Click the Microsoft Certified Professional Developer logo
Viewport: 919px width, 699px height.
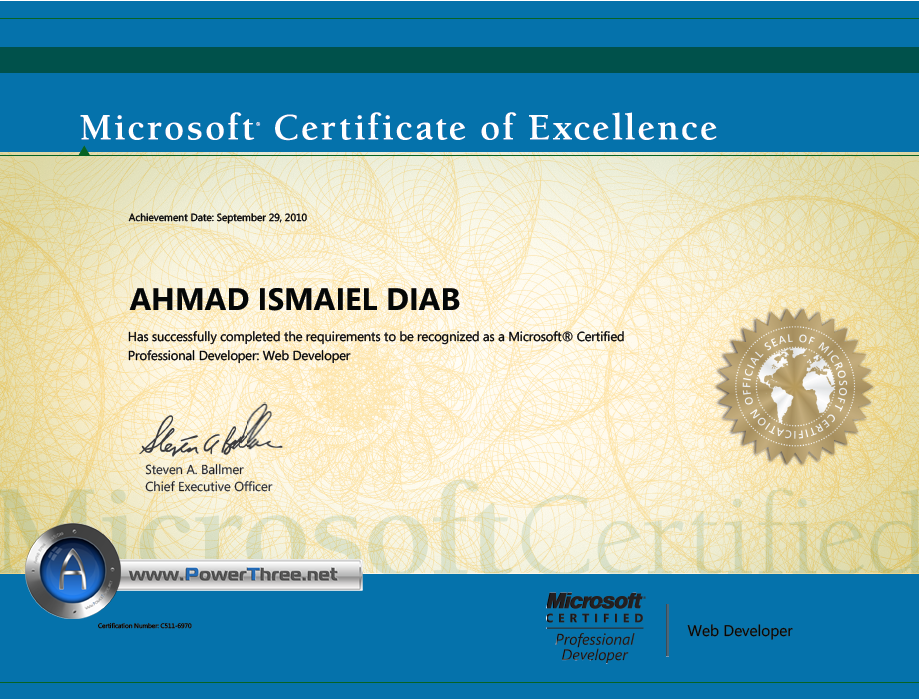594,627
